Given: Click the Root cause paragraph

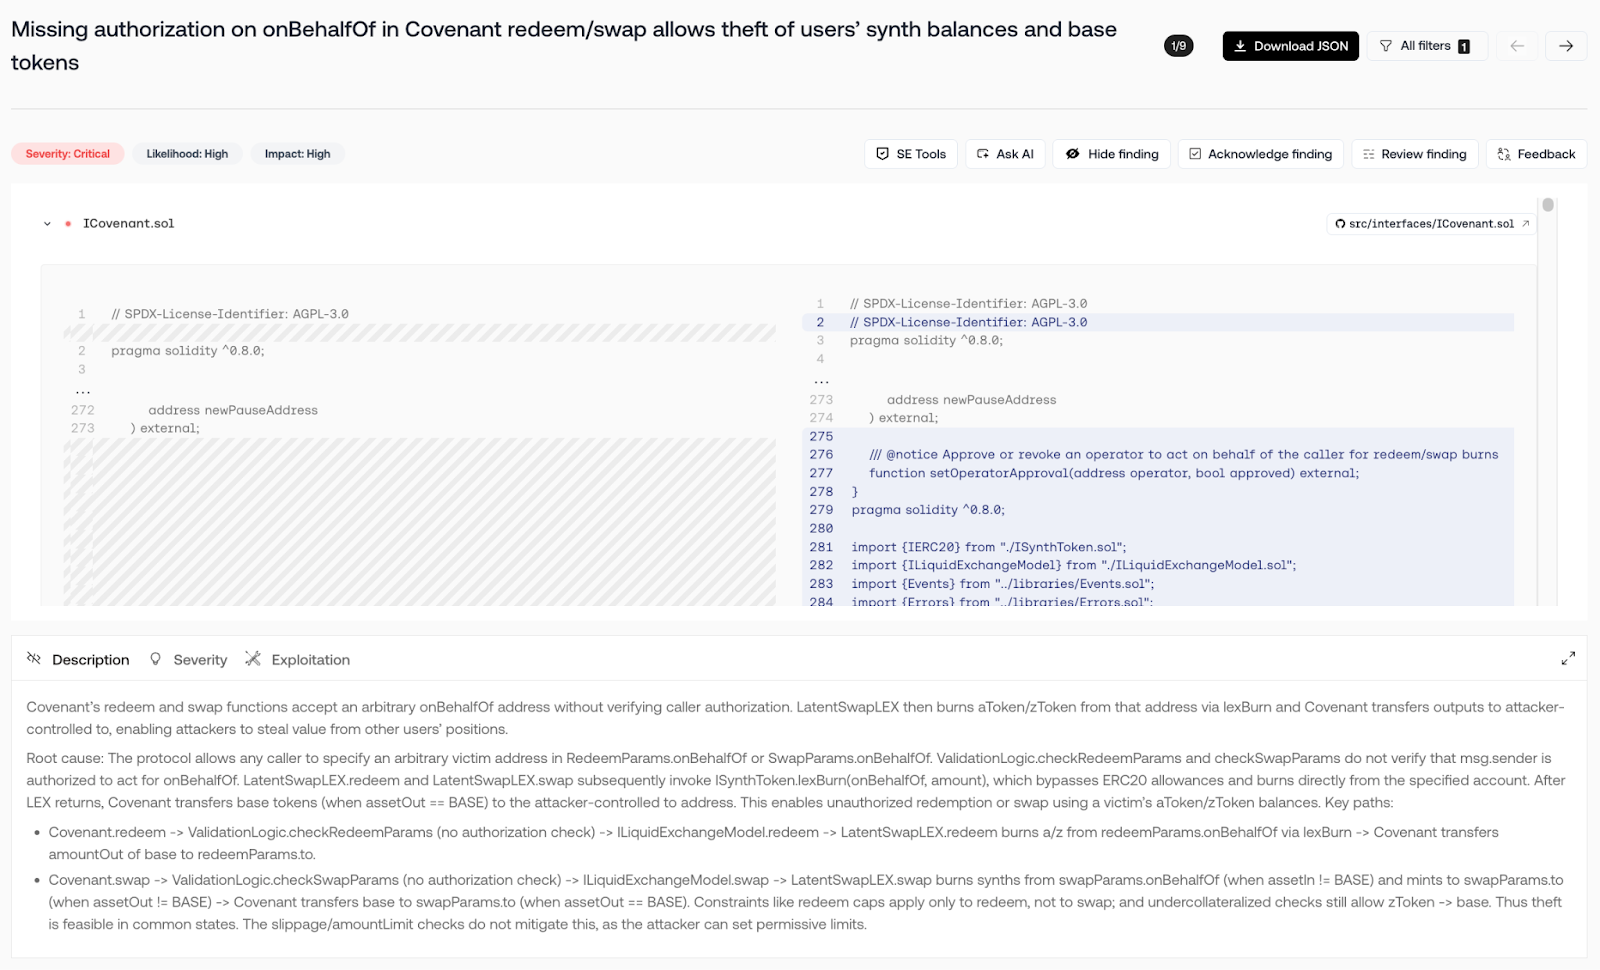Looking at the screenshot, I should pos(796,780).
